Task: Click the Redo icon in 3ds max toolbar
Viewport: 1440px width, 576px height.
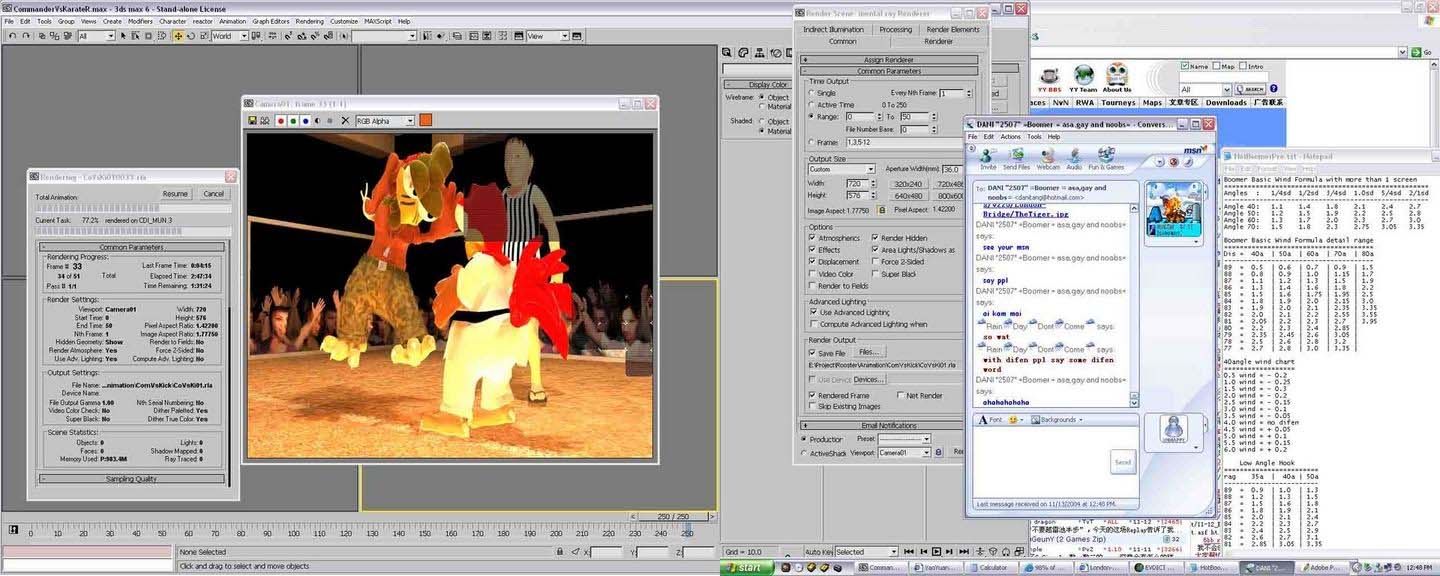Action: click(25, 36)
